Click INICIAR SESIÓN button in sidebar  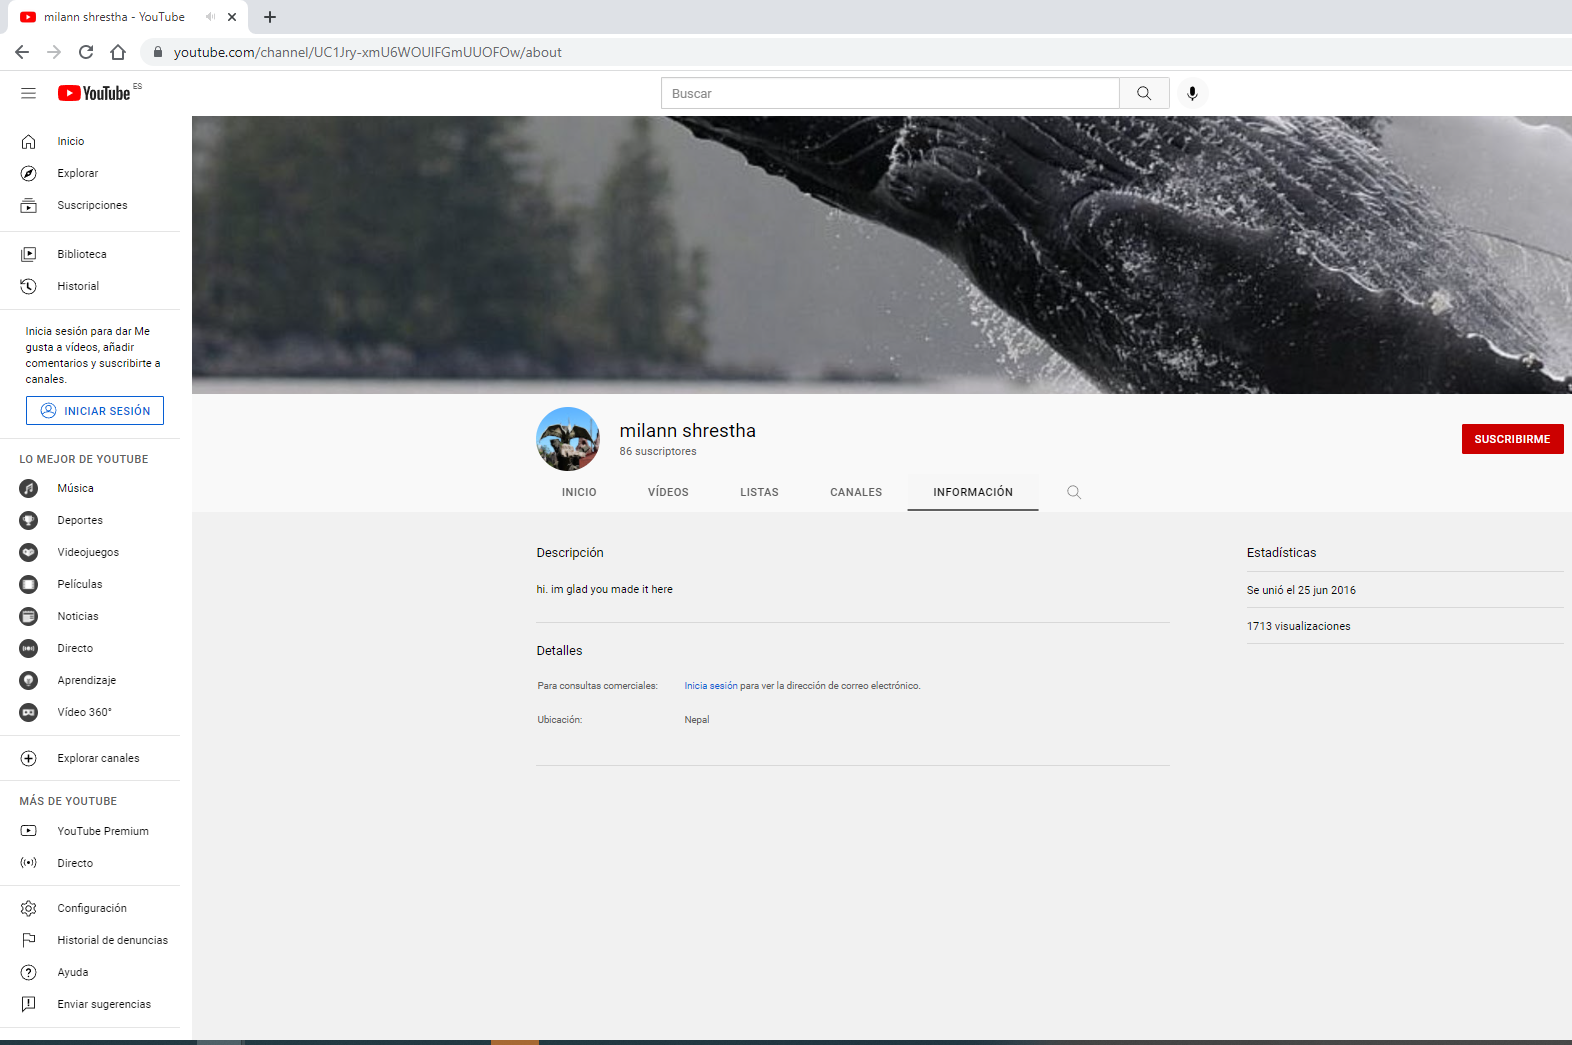pos(95,411)
